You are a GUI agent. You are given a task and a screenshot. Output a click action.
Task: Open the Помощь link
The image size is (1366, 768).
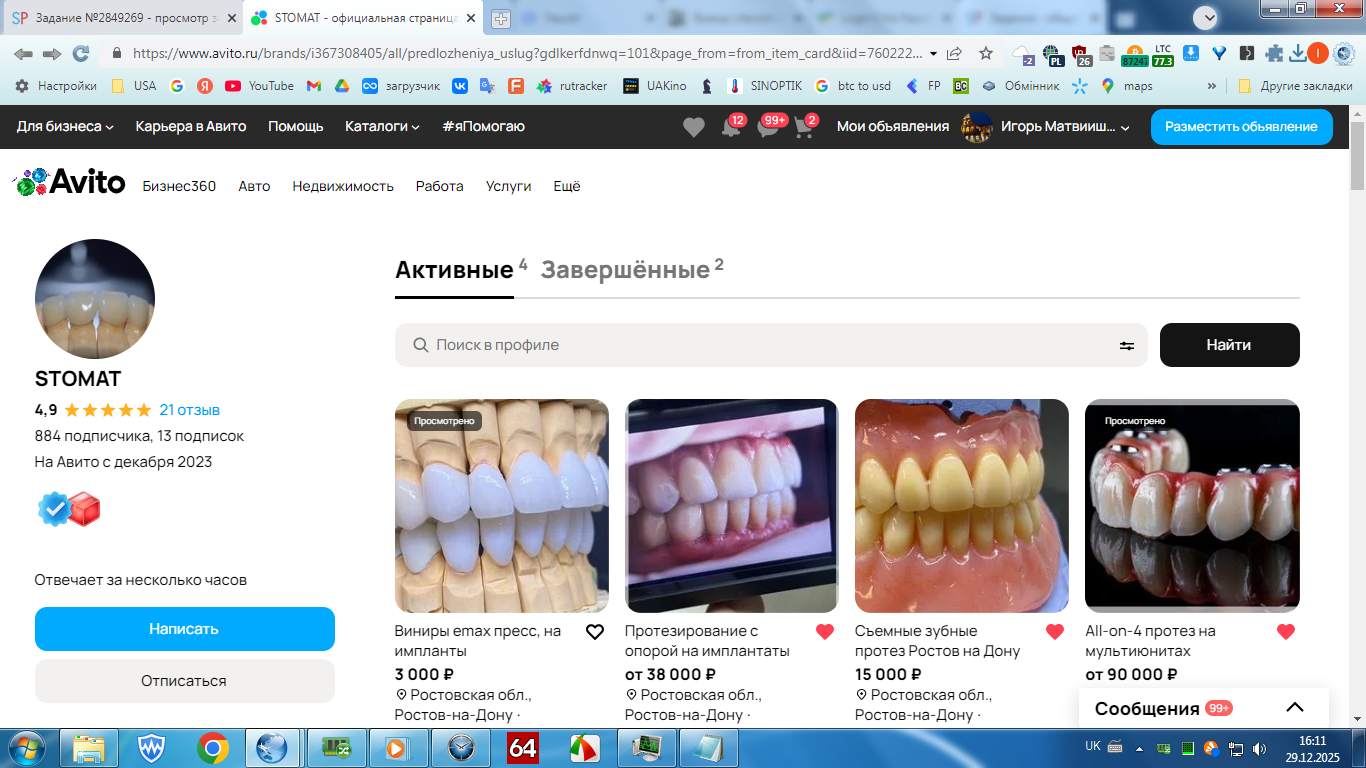click(x=296, y=127)
